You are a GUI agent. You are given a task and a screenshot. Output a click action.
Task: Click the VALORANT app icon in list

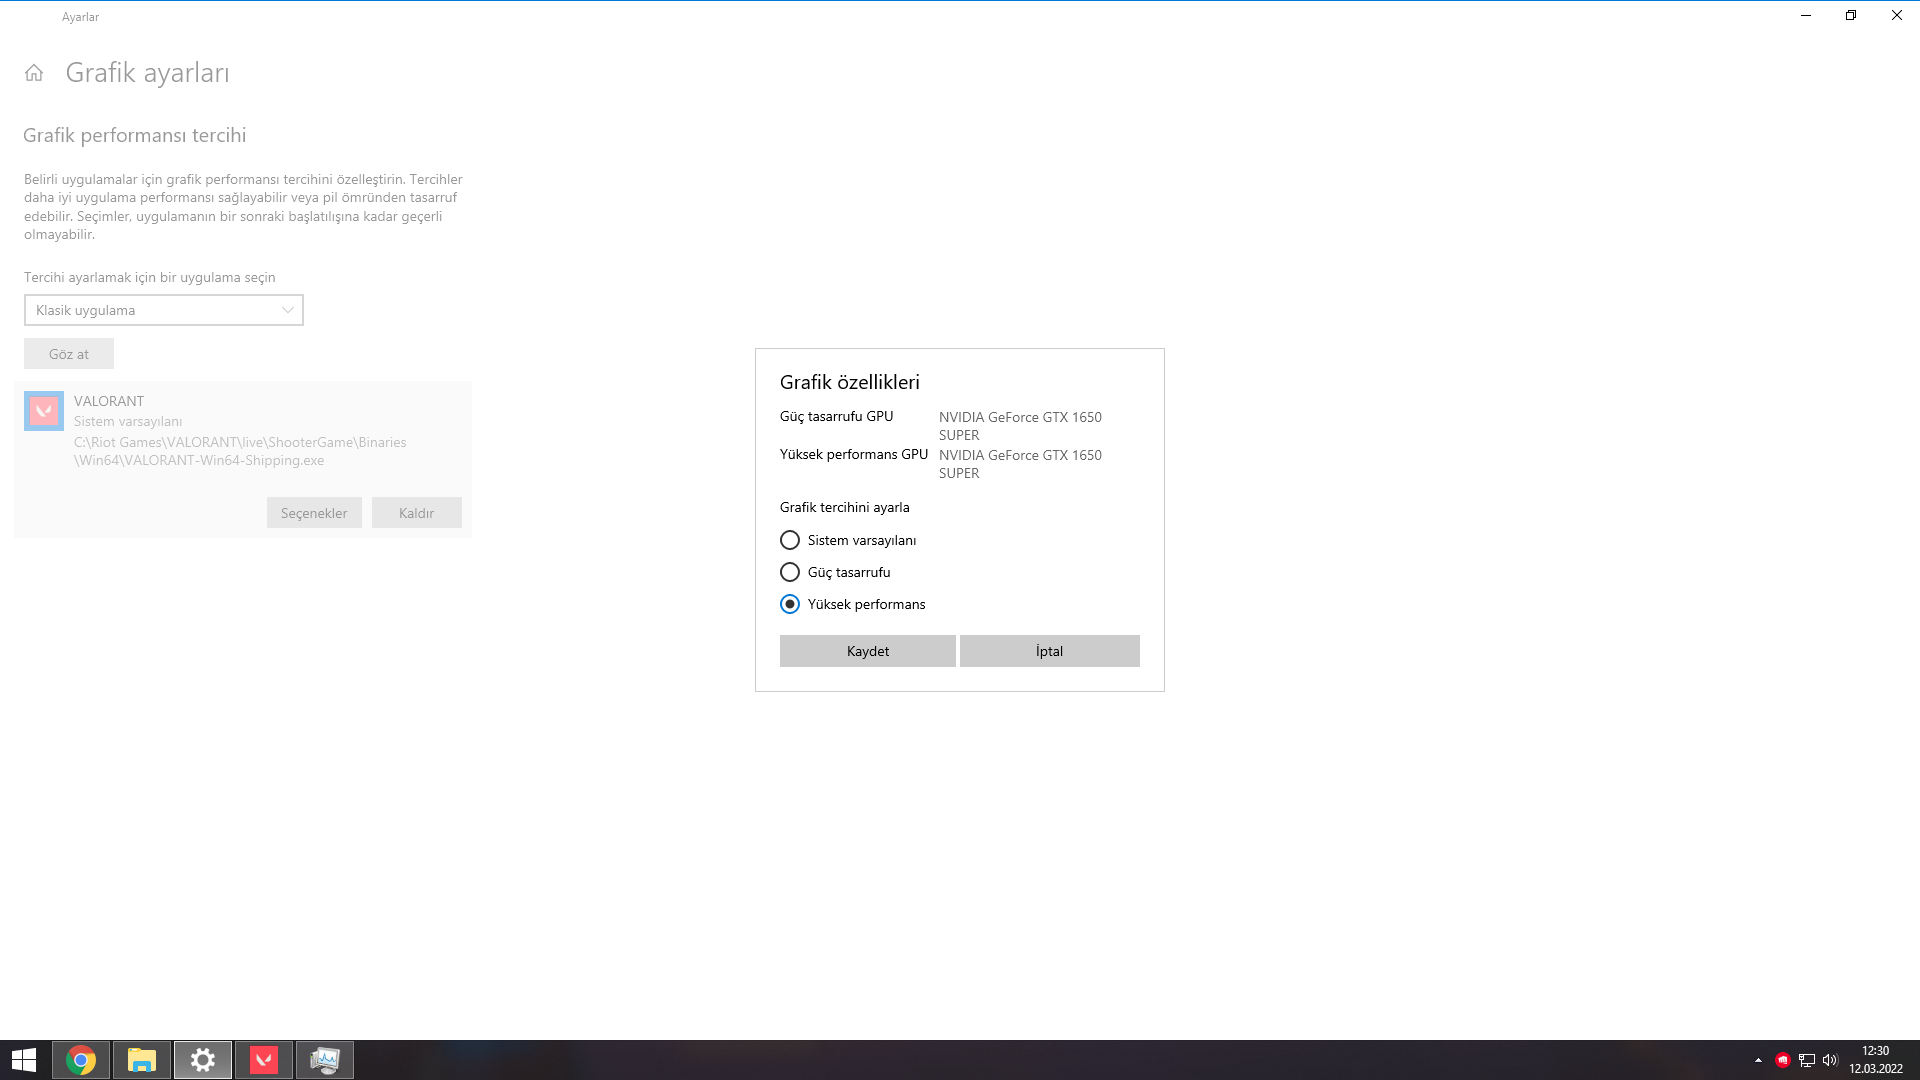click(x=44, y=411)
